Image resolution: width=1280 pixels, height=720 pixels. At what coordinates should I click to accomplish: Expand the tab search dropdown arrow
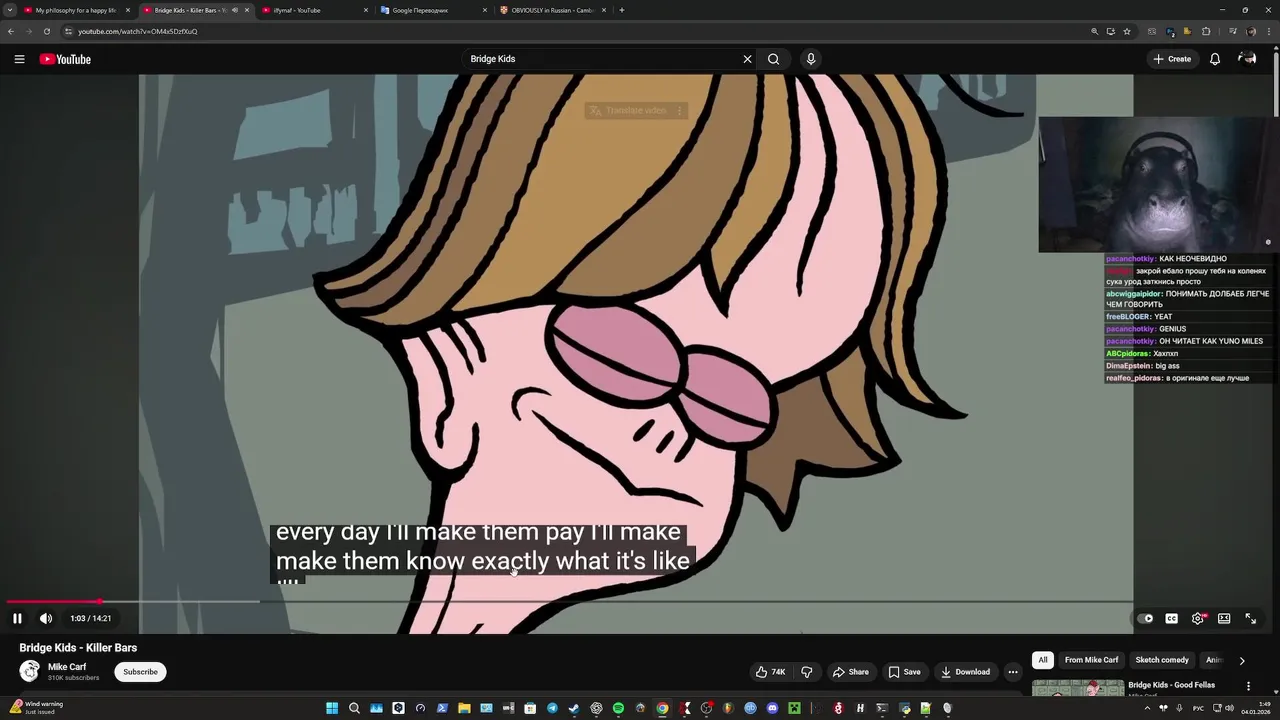click(x=10, y=10)
